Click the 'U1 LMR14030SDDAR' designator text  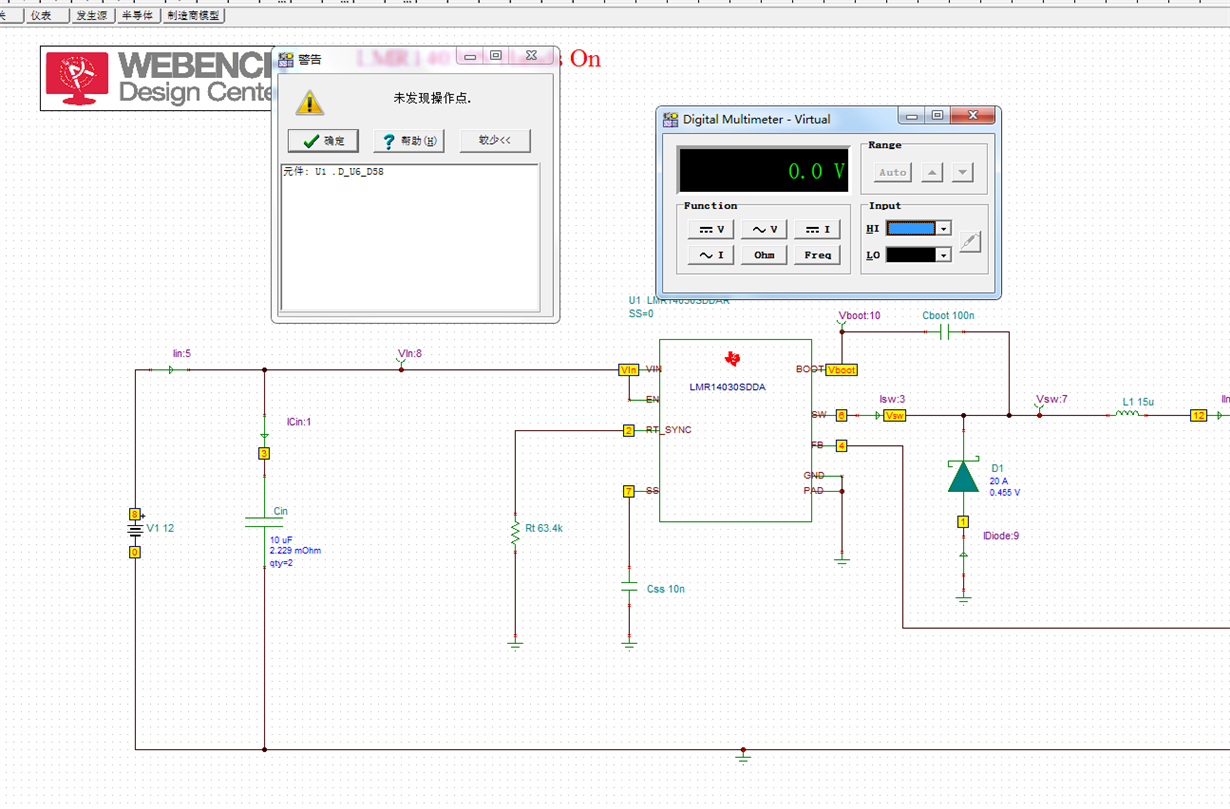coord(679,300)
